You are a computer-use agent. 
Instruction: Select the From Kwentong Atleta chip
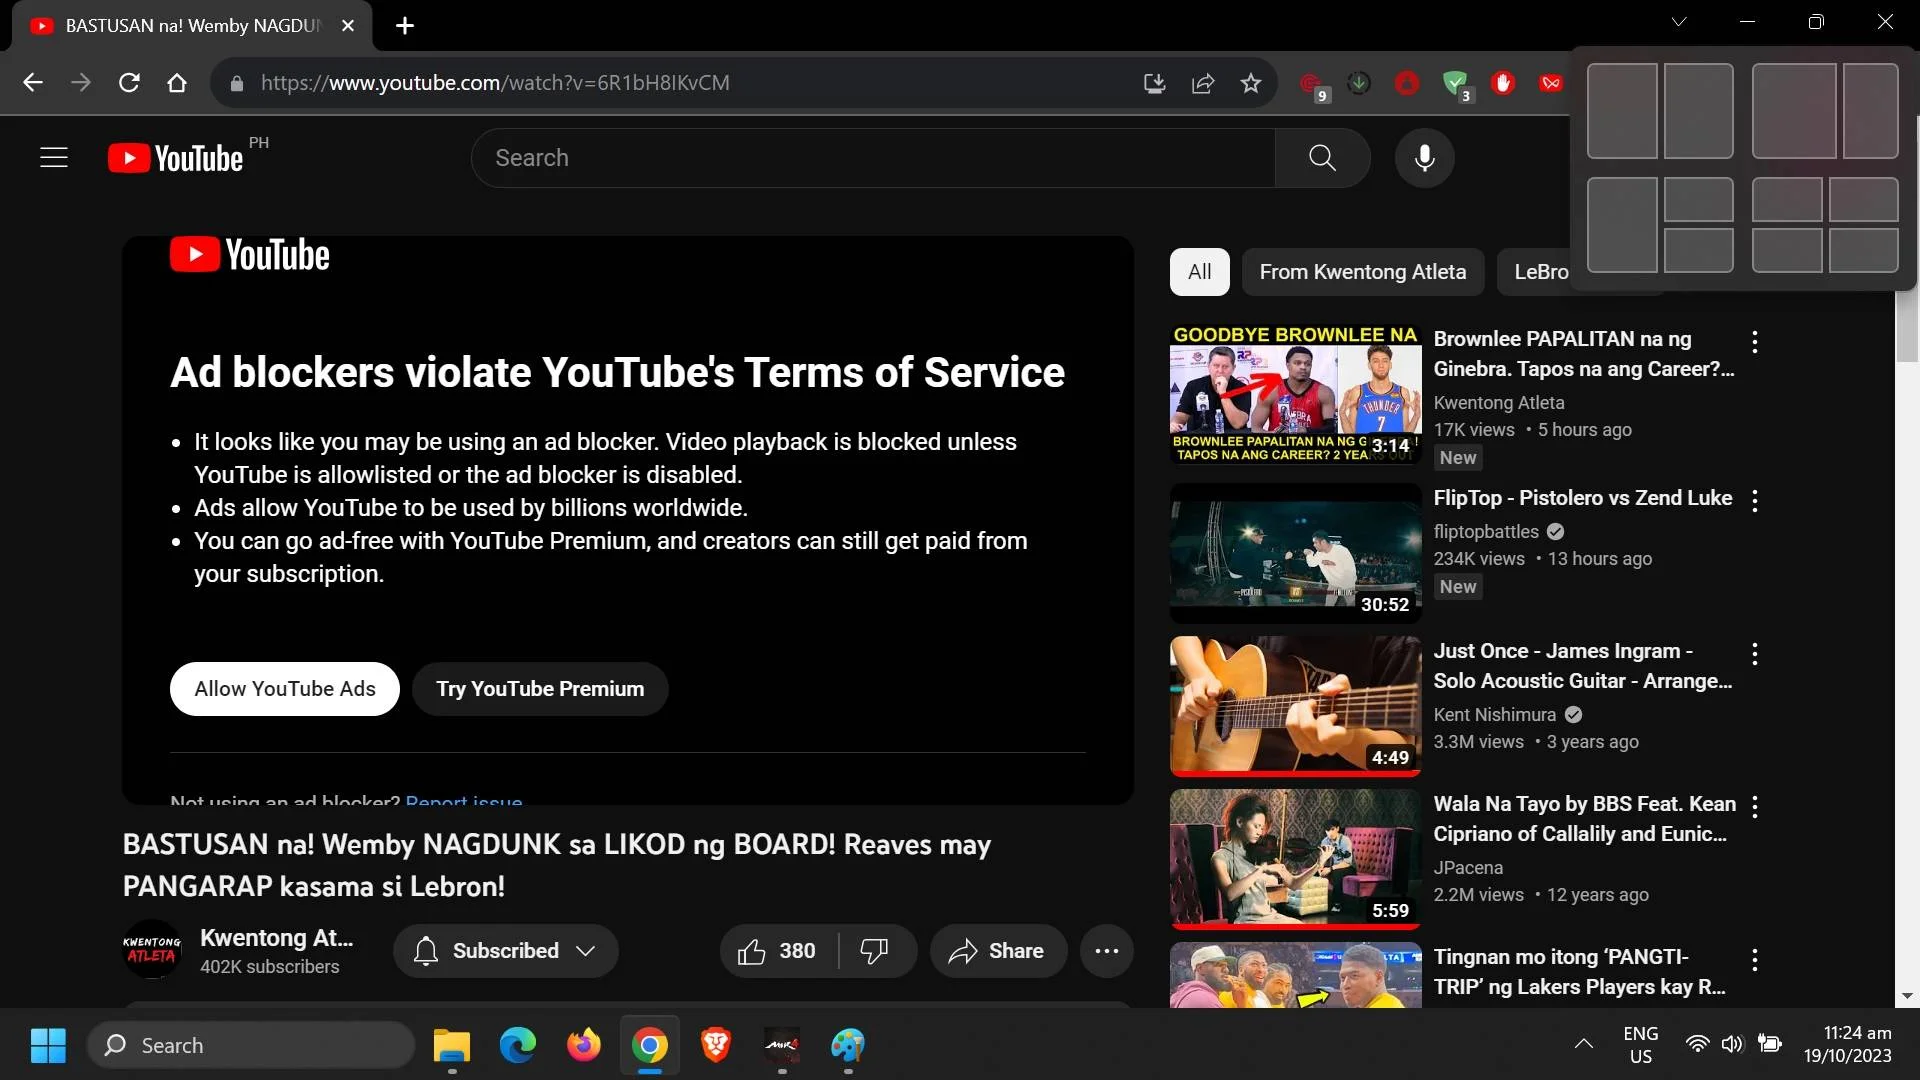pyautogui.click(x=1363, y=272)
